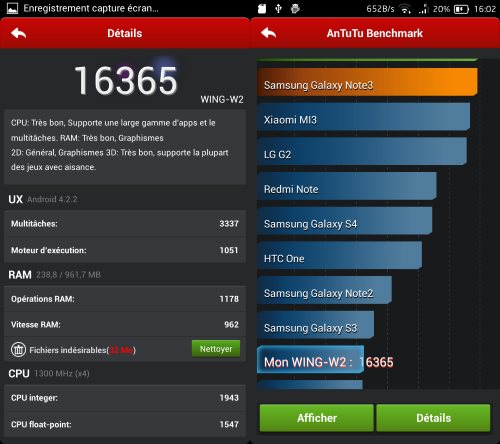Tap the SD card status icon
The height and width of the screenshot is (444, 500).
point(262,9)
